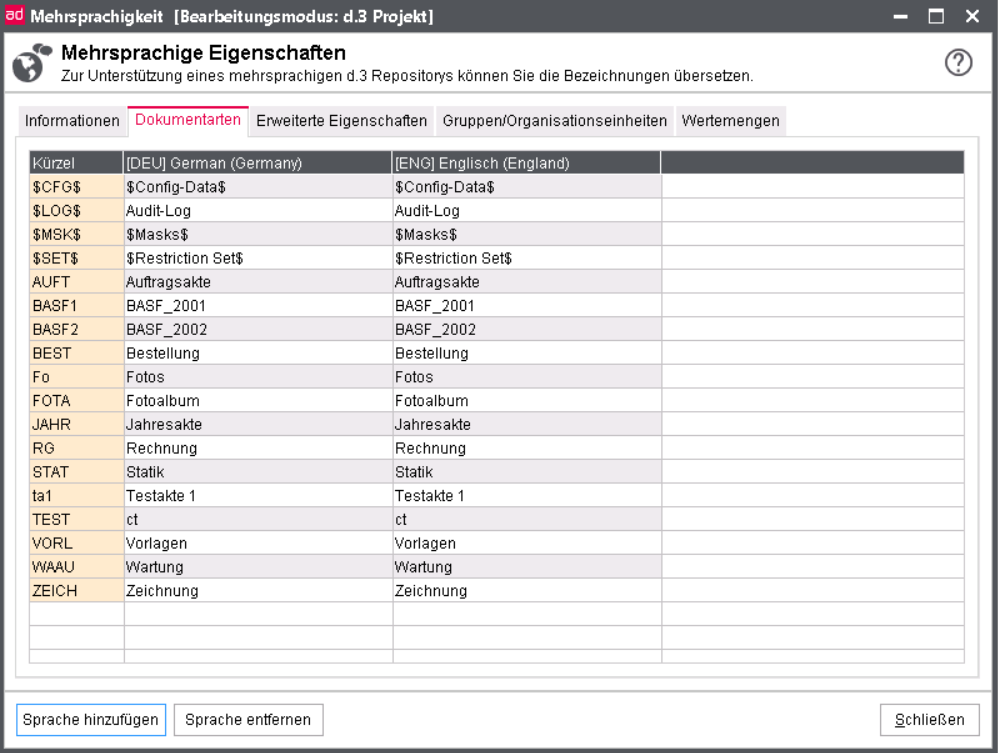Edit English cell Testakte 1
998x753 pixels.
pos(527,496)
